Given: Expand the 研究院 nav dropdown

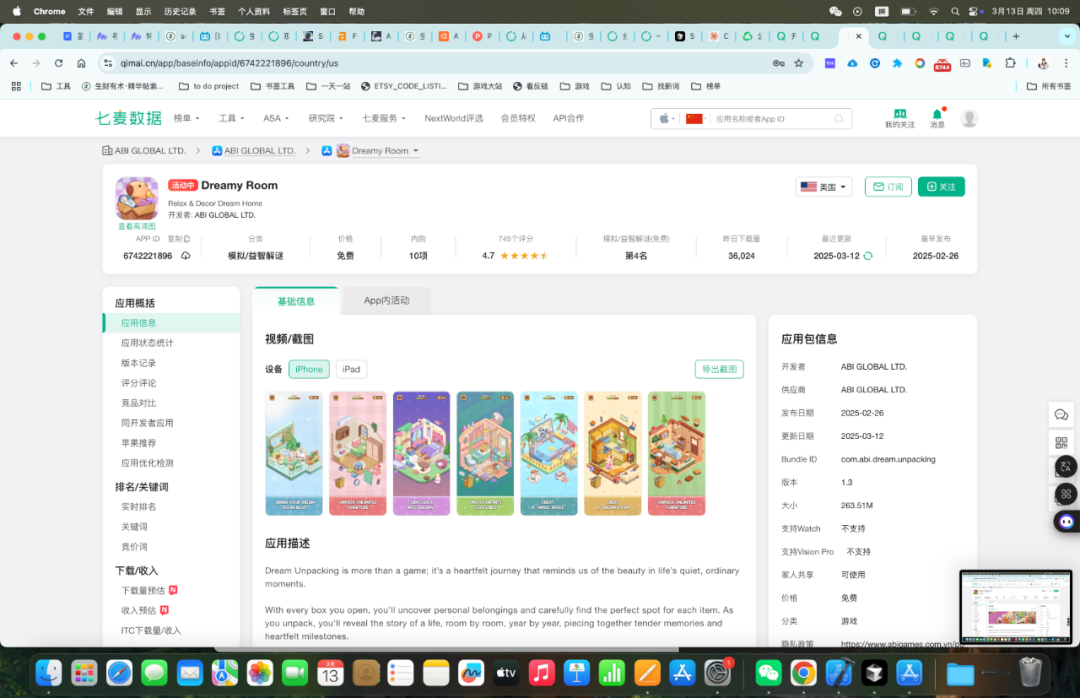Looking at the screenshot, I should tap(326, 119).
